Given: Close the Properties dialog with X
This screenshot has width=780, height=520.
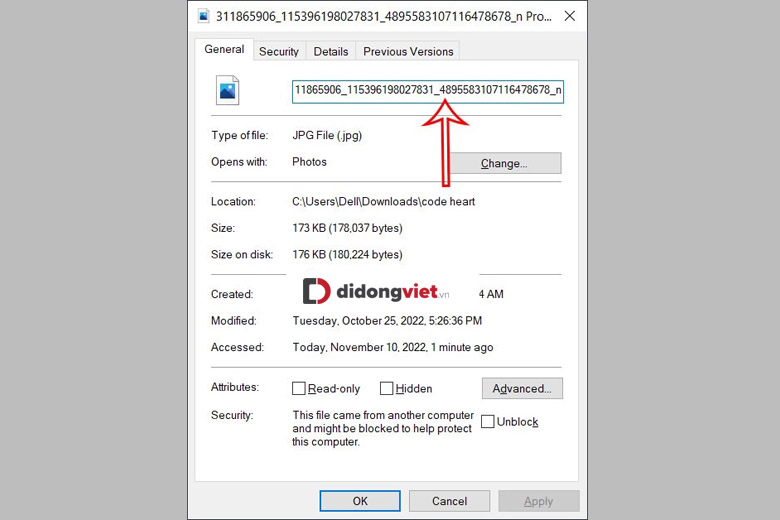Looking at the screenshot, I should click(569, 17).
